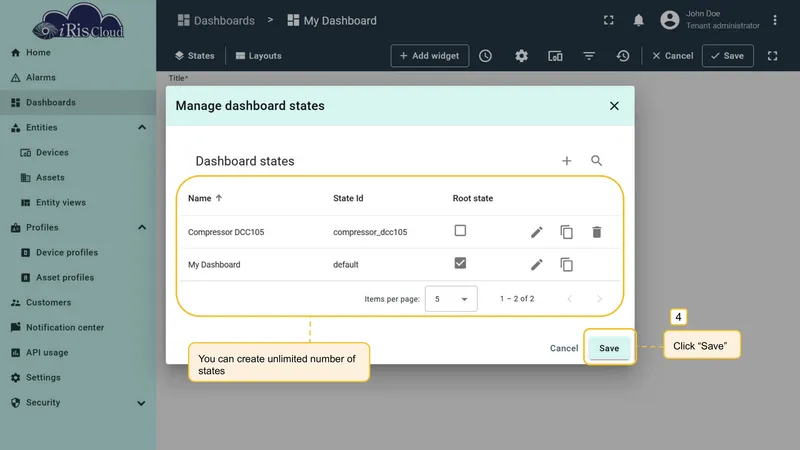
Task: Toggle fullscreen icon in top header
Action: [x=609, y=20]
